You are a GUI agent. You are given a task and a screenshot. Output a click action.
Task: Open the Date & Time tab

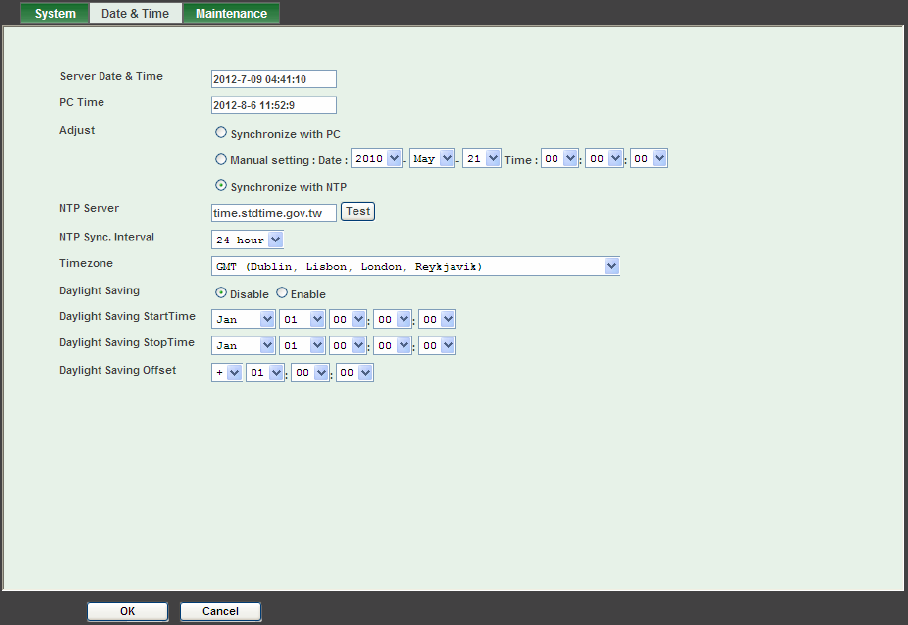pos(136,13)
